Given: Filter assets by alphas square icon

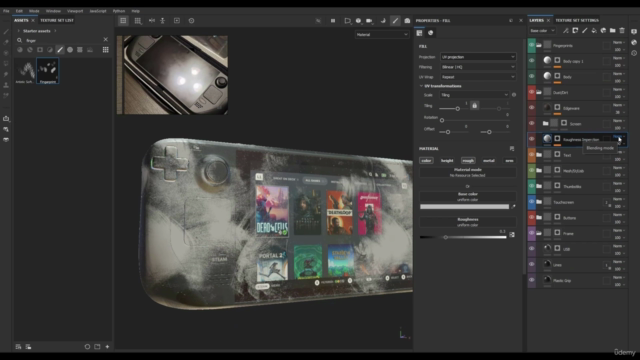Looking at the screenshot, I should point(40,50).
